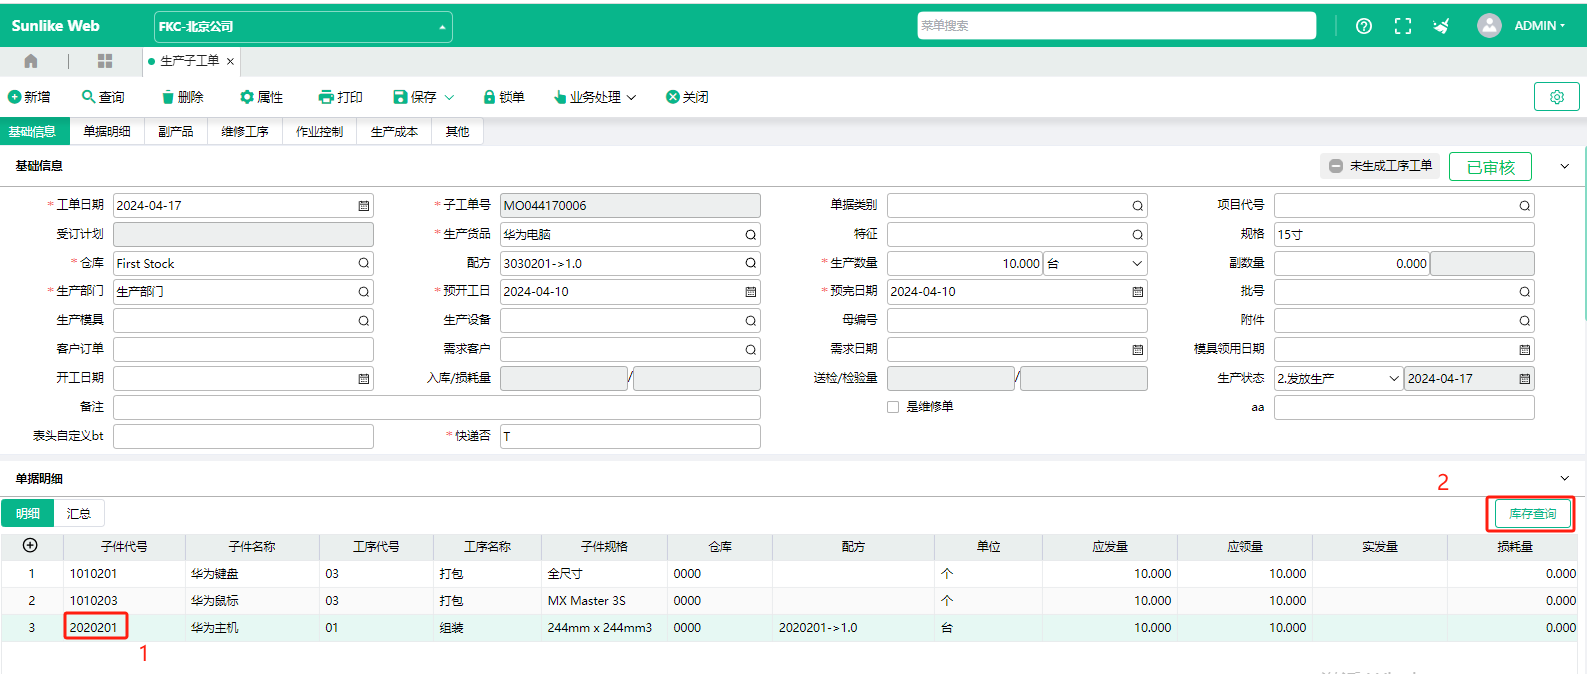Viewport: 1587px width, 674px height.
Task: Open the FKC-北京公司 company dropdown
Action: point(303,27)
